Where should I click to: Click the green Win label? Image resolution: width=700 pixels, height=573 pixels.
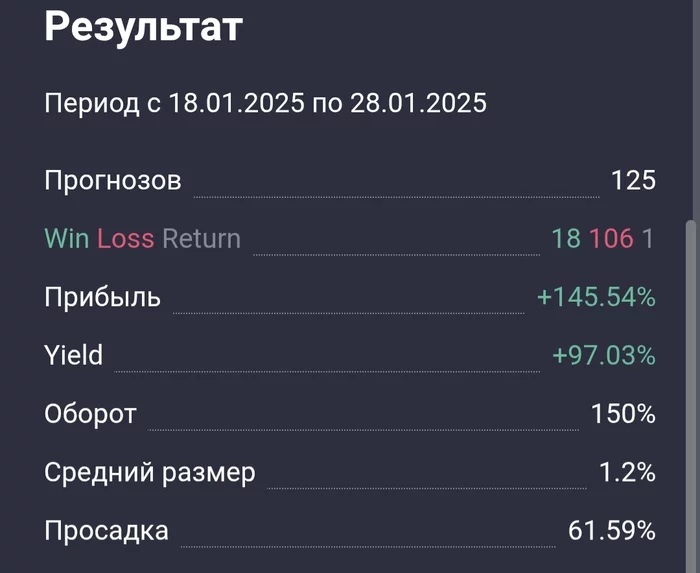click(x=67, y=238)
